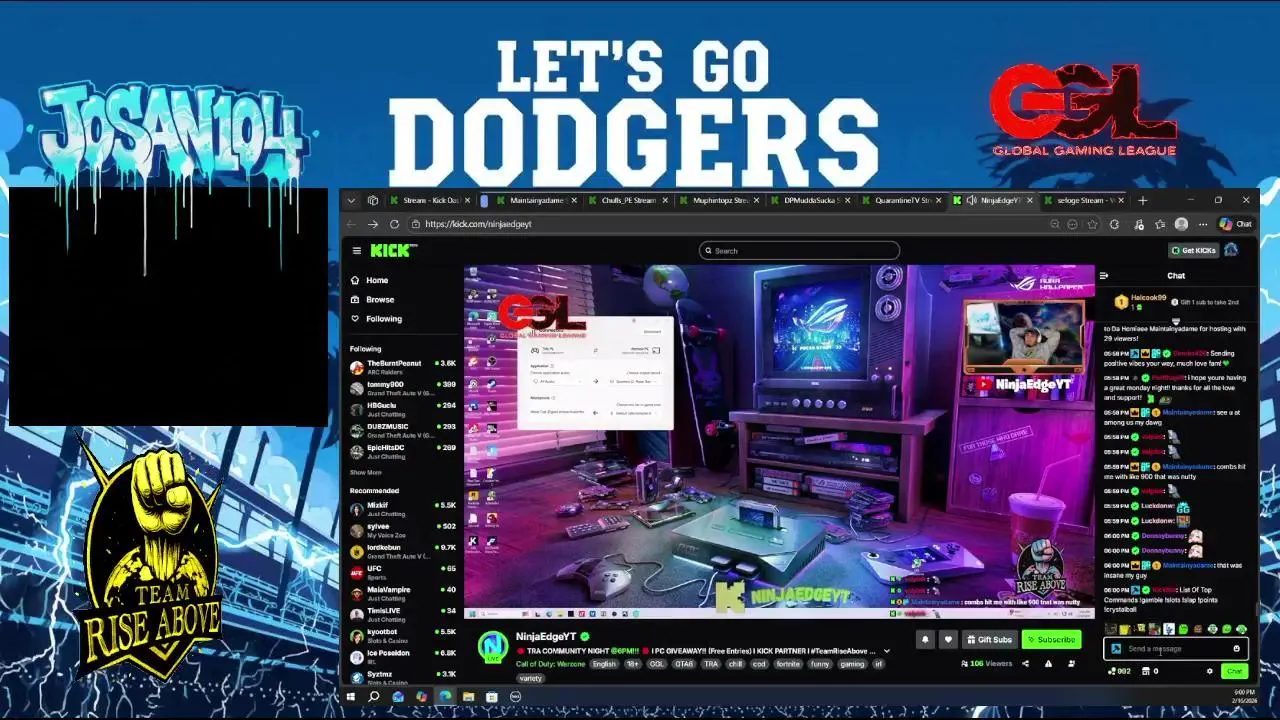Click the user avatar next to Get KICKs
The width and height of the screenshot is (1280, 720).
pyautogui.click(x=1231, y=250)
